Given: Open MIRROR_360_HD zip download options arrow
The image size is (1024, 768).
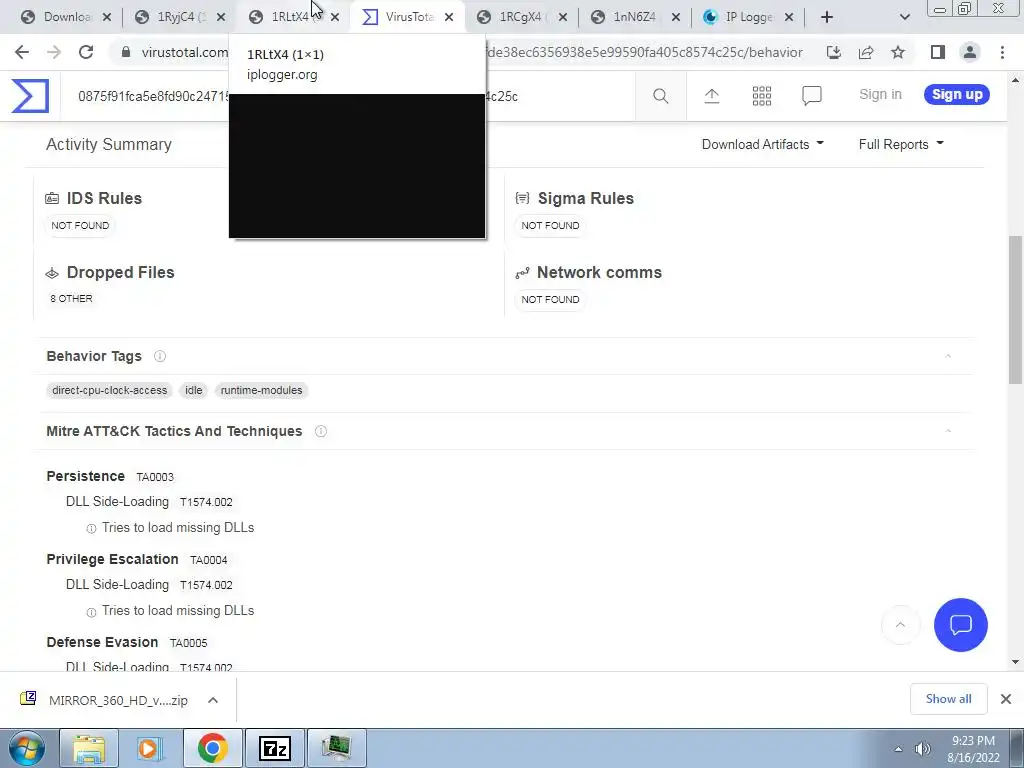Looking at the screenshot, I should [212, 700].
